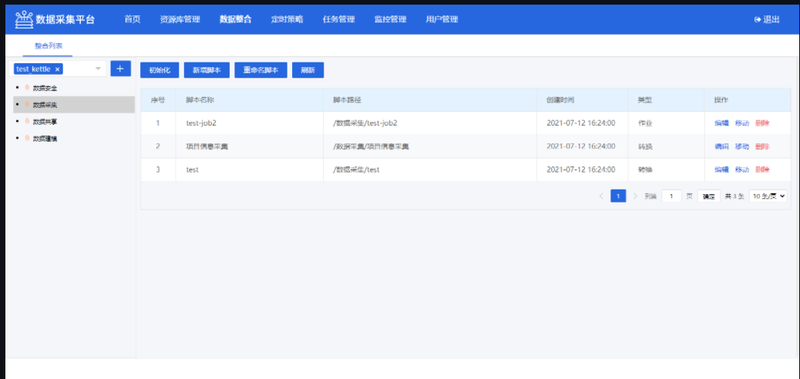Open 任务管理 in the top navigation
This screenshot has height=379, width=800.
(x=339, y=19)
